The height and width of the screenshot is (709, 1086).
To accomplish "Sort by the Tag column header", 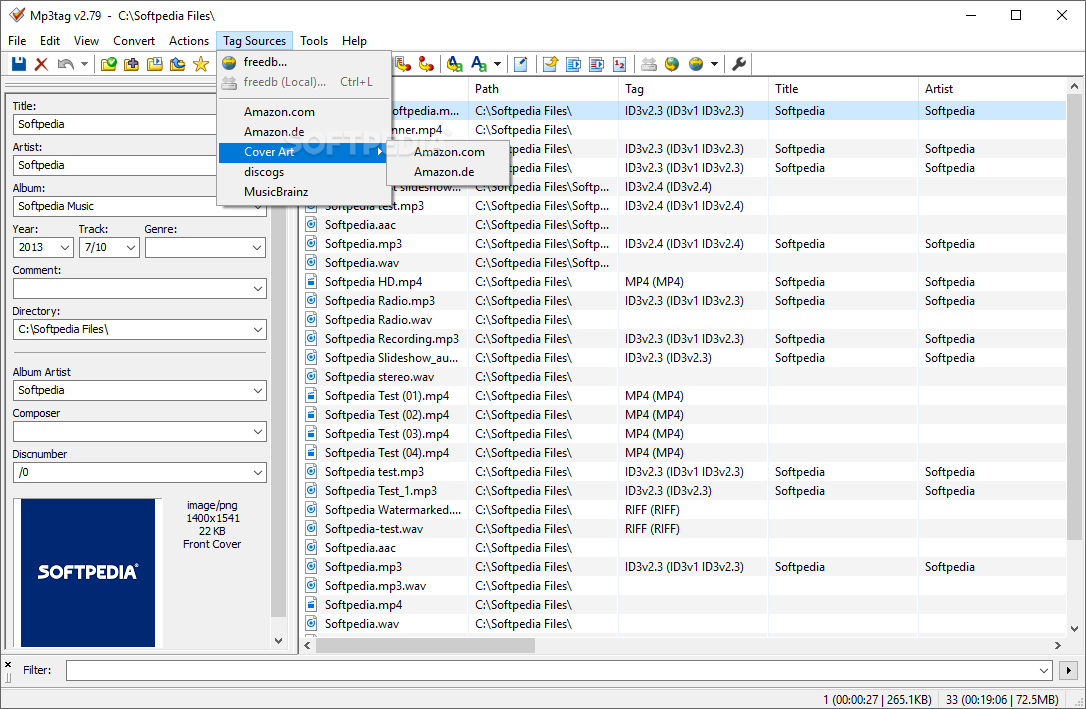I will coord(693,89).
